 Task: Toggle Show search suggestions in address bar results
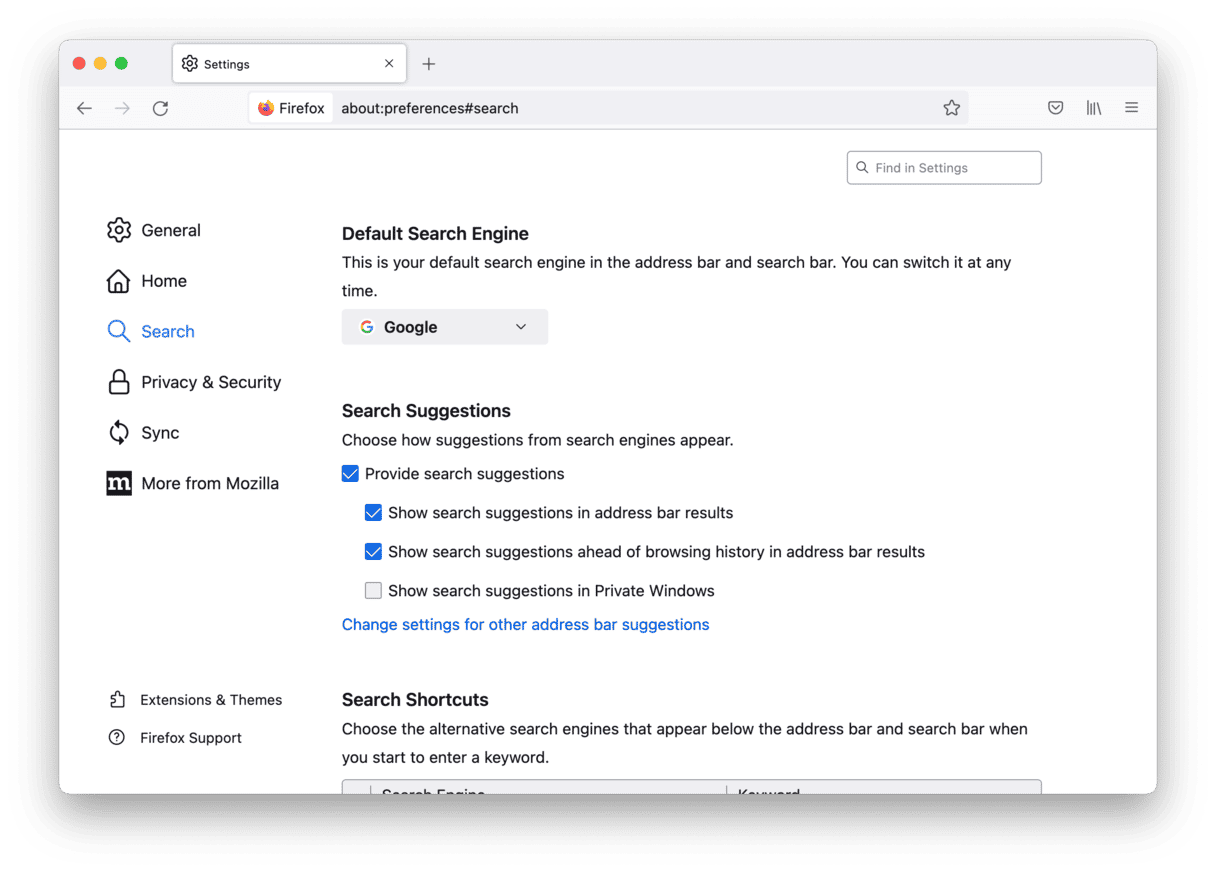click(373, 513)
